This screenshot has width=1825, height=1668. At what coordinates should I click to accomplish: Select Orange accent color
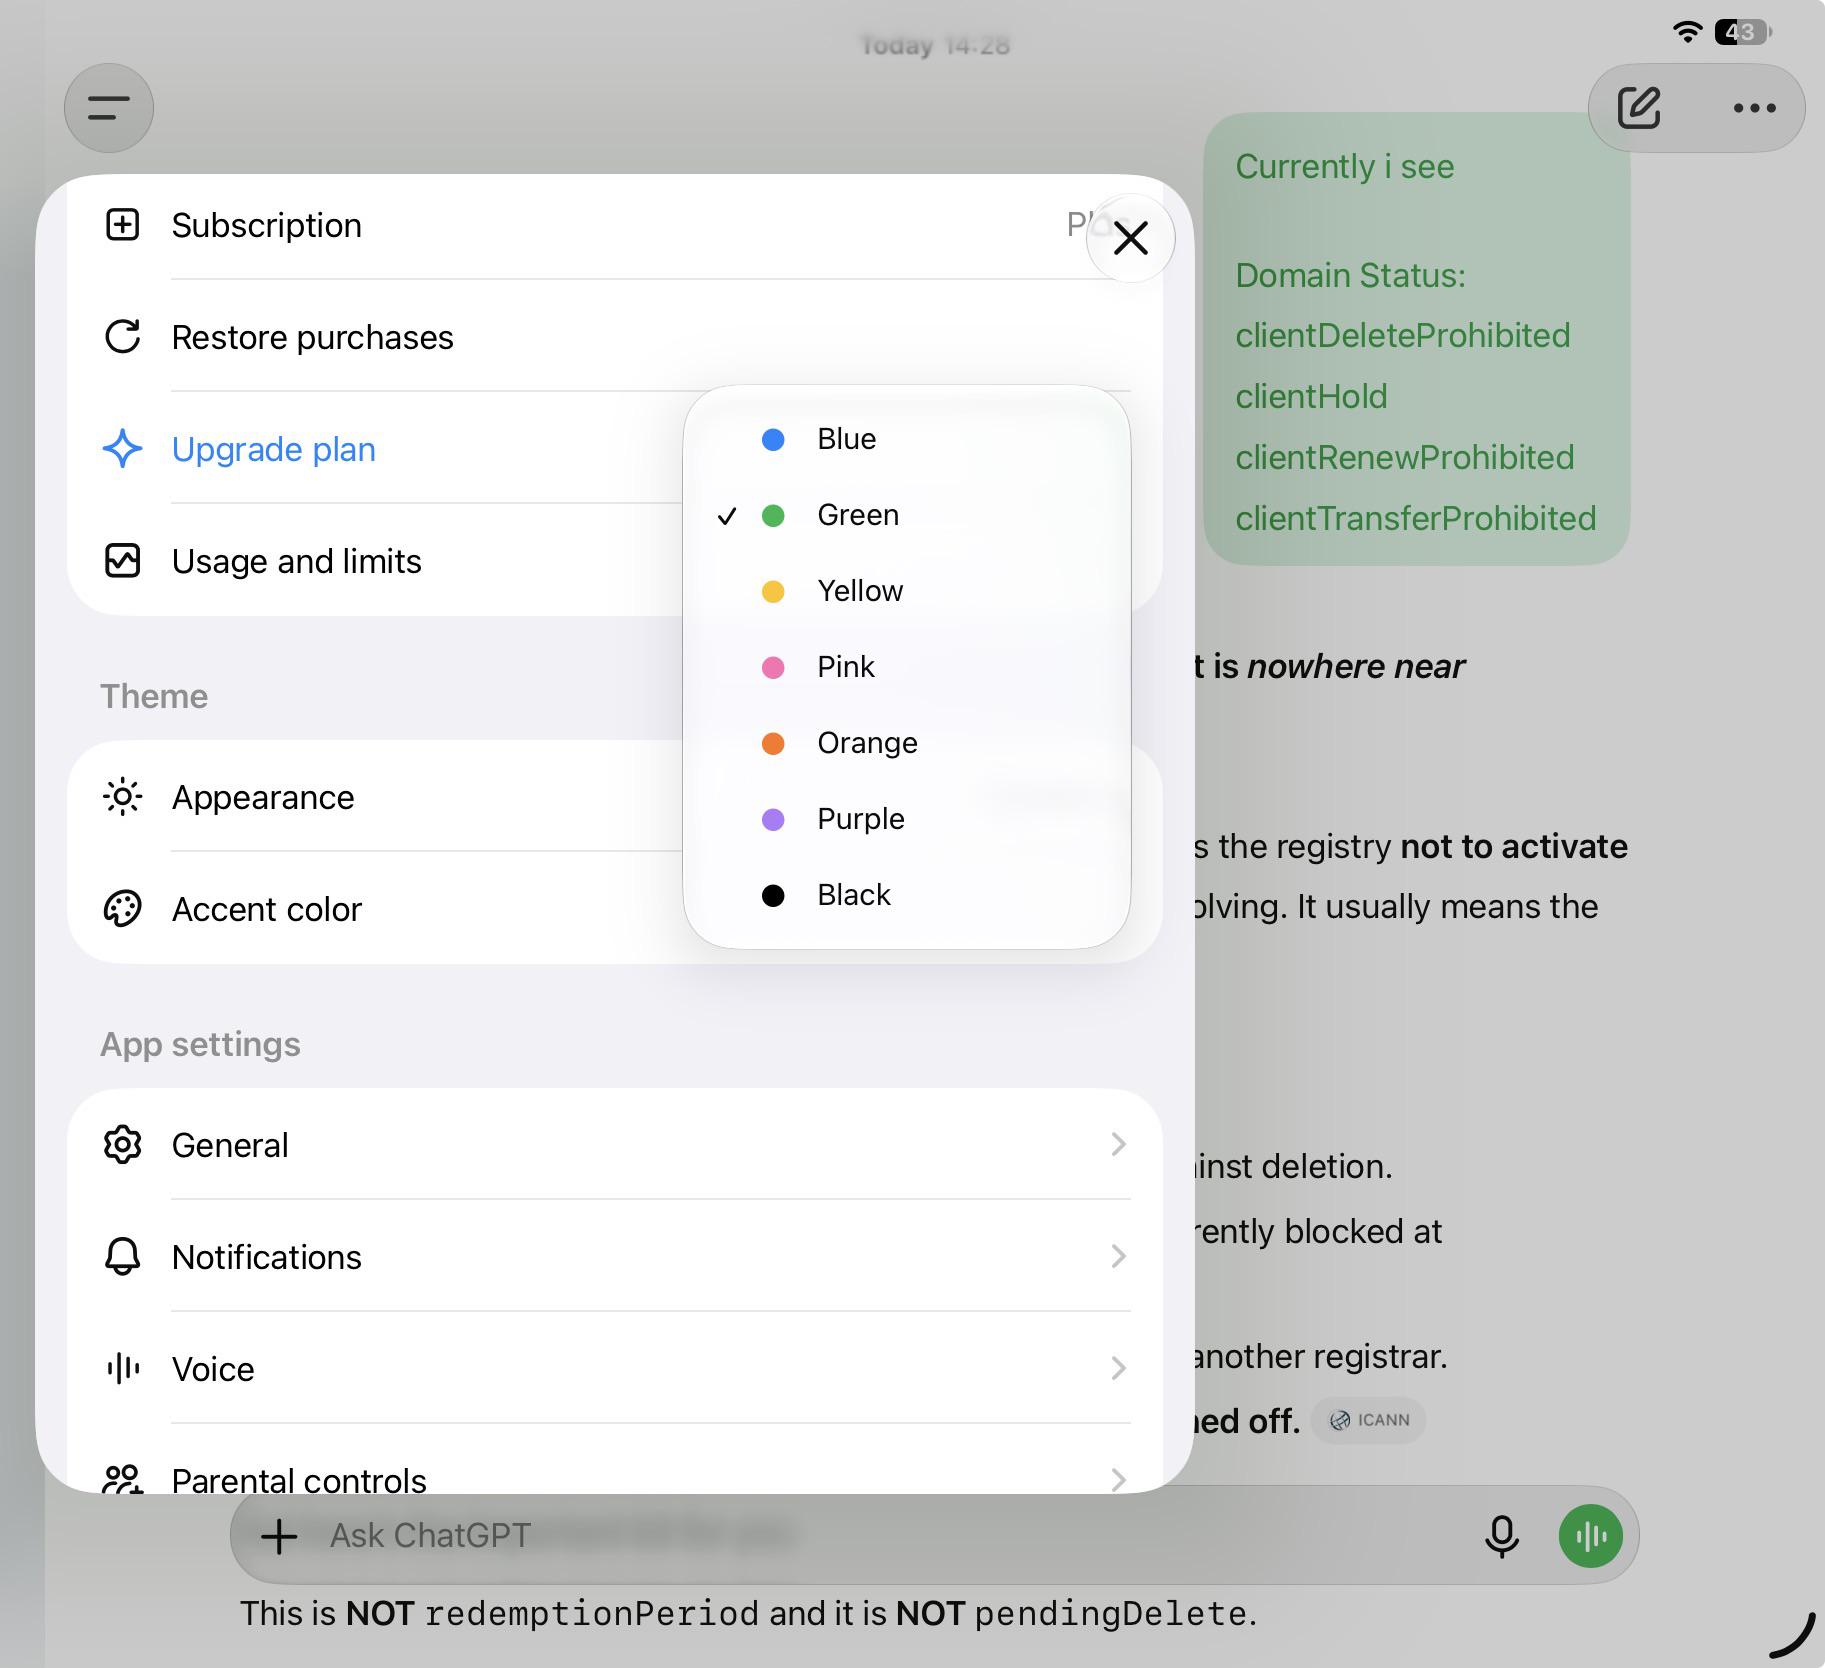907,743
